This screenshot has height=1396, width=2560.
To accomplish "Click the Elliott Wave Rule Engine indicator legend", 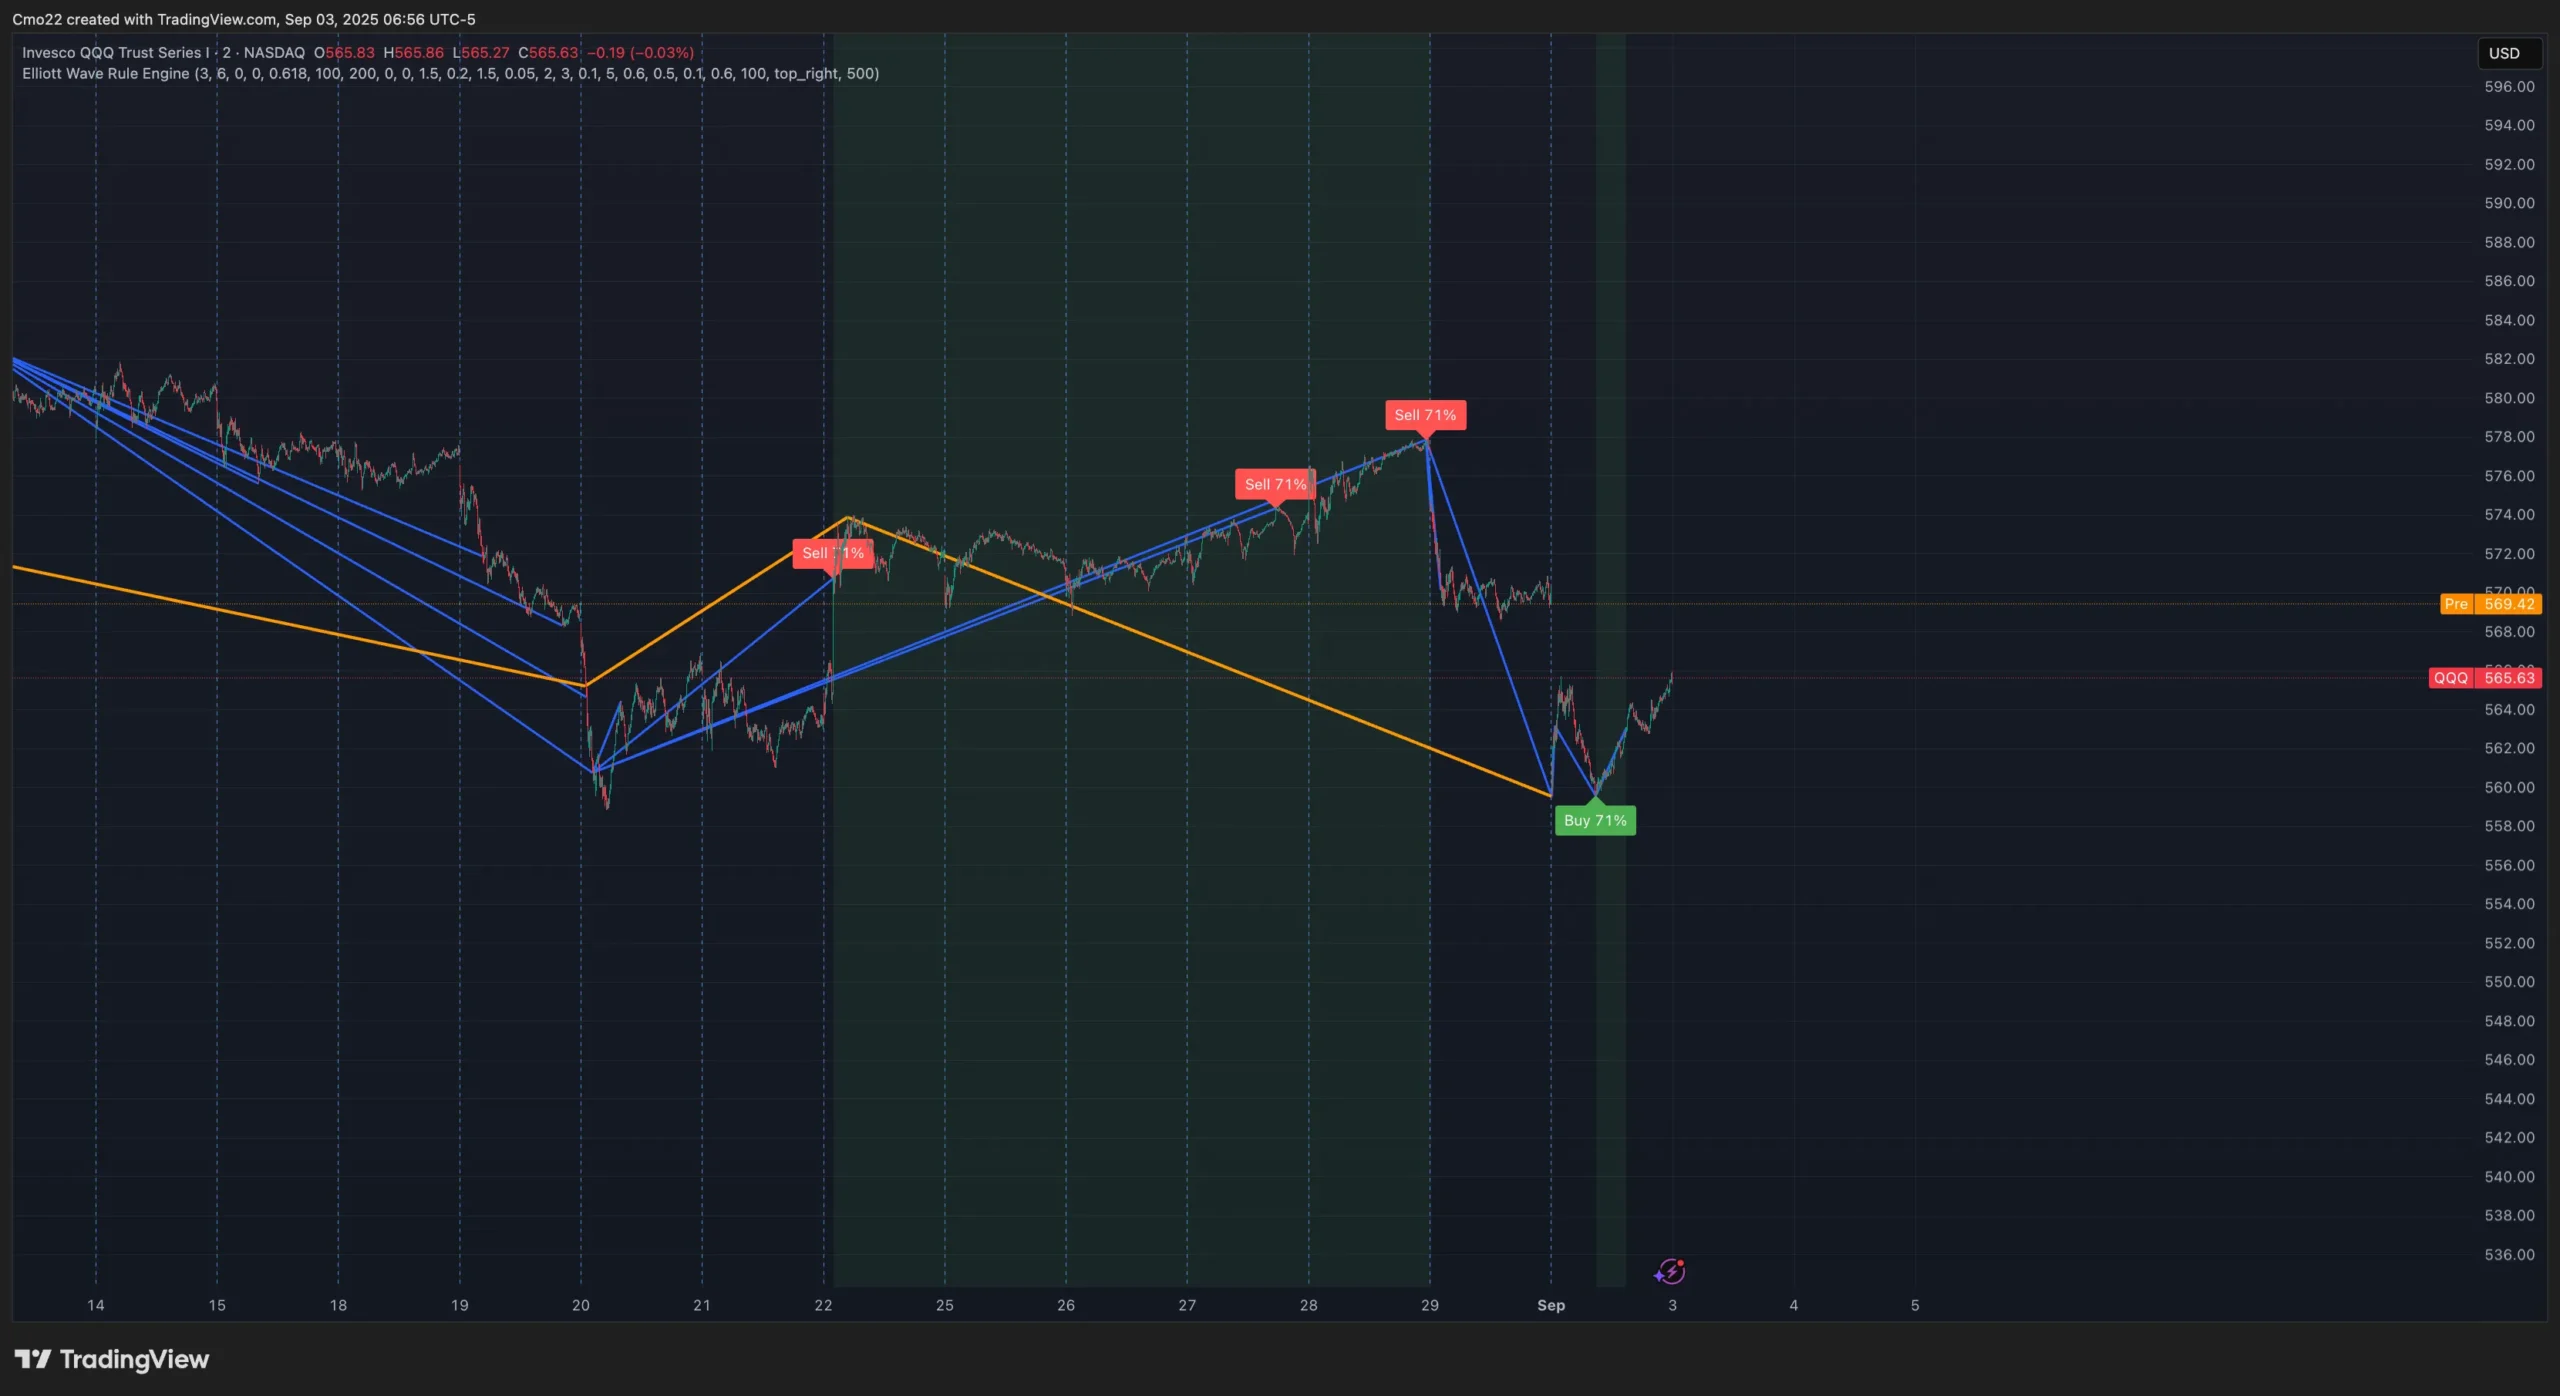I will (x=450, y=74).
